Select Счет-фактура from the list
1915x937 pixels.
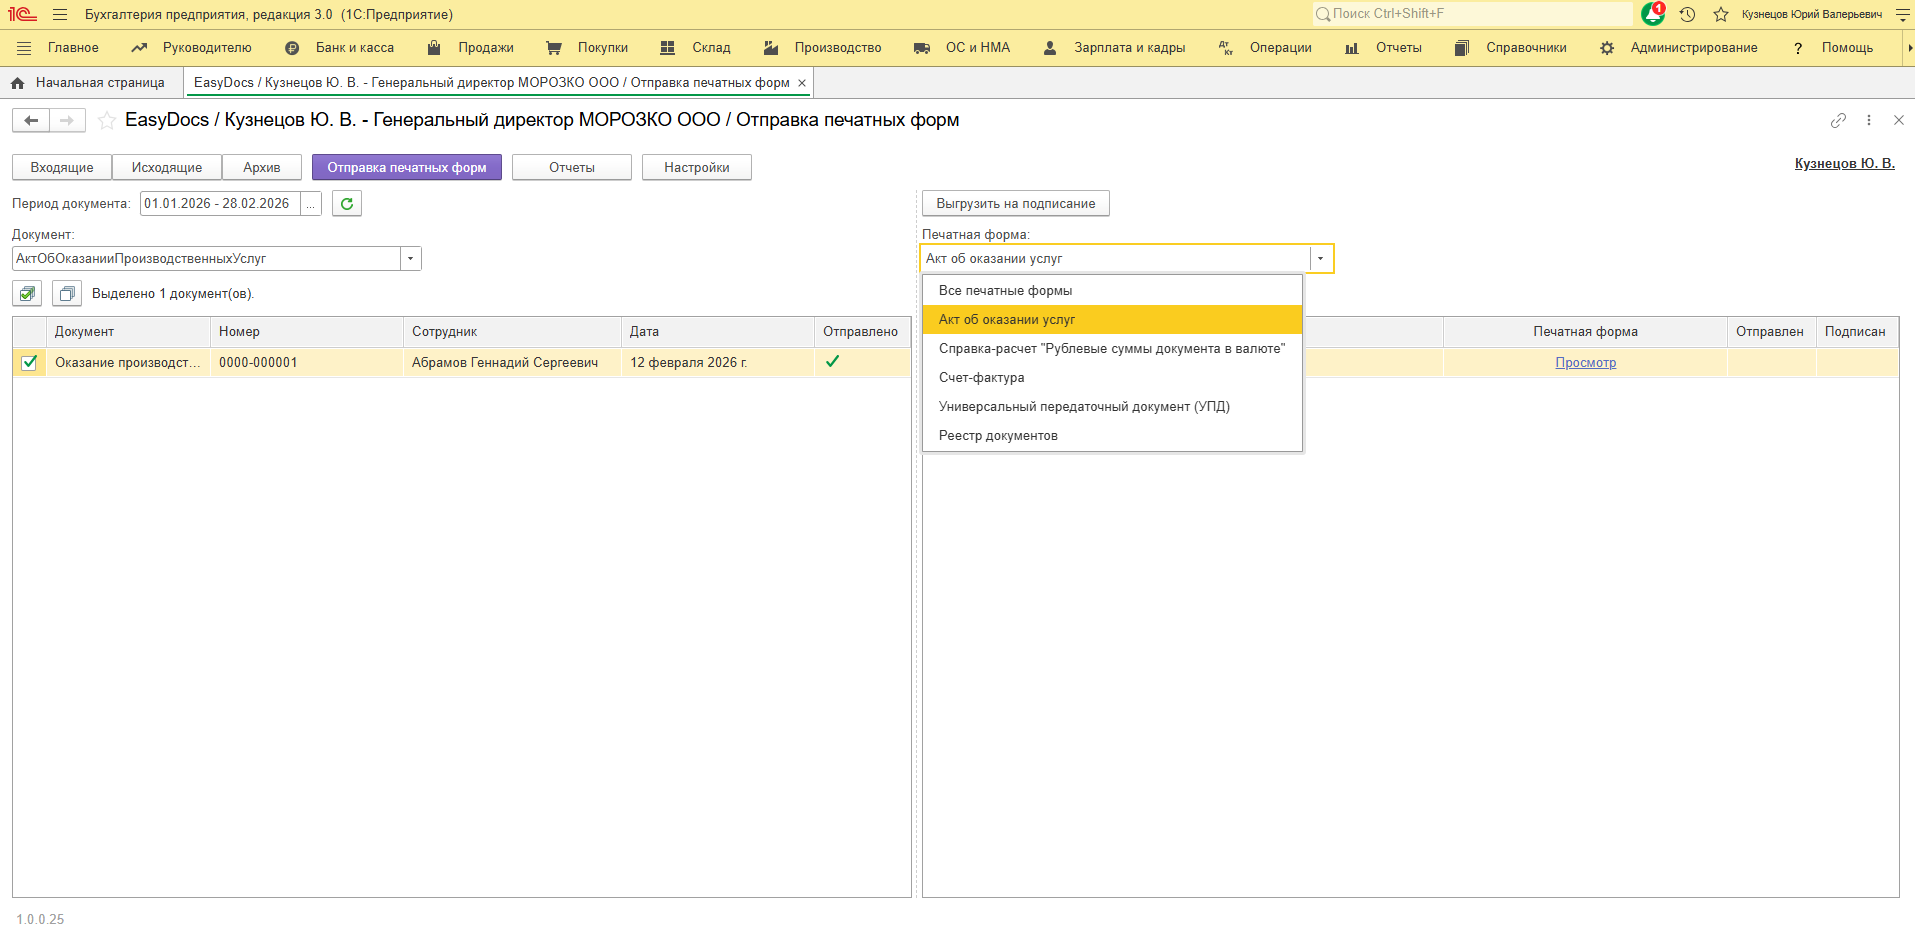981,378
